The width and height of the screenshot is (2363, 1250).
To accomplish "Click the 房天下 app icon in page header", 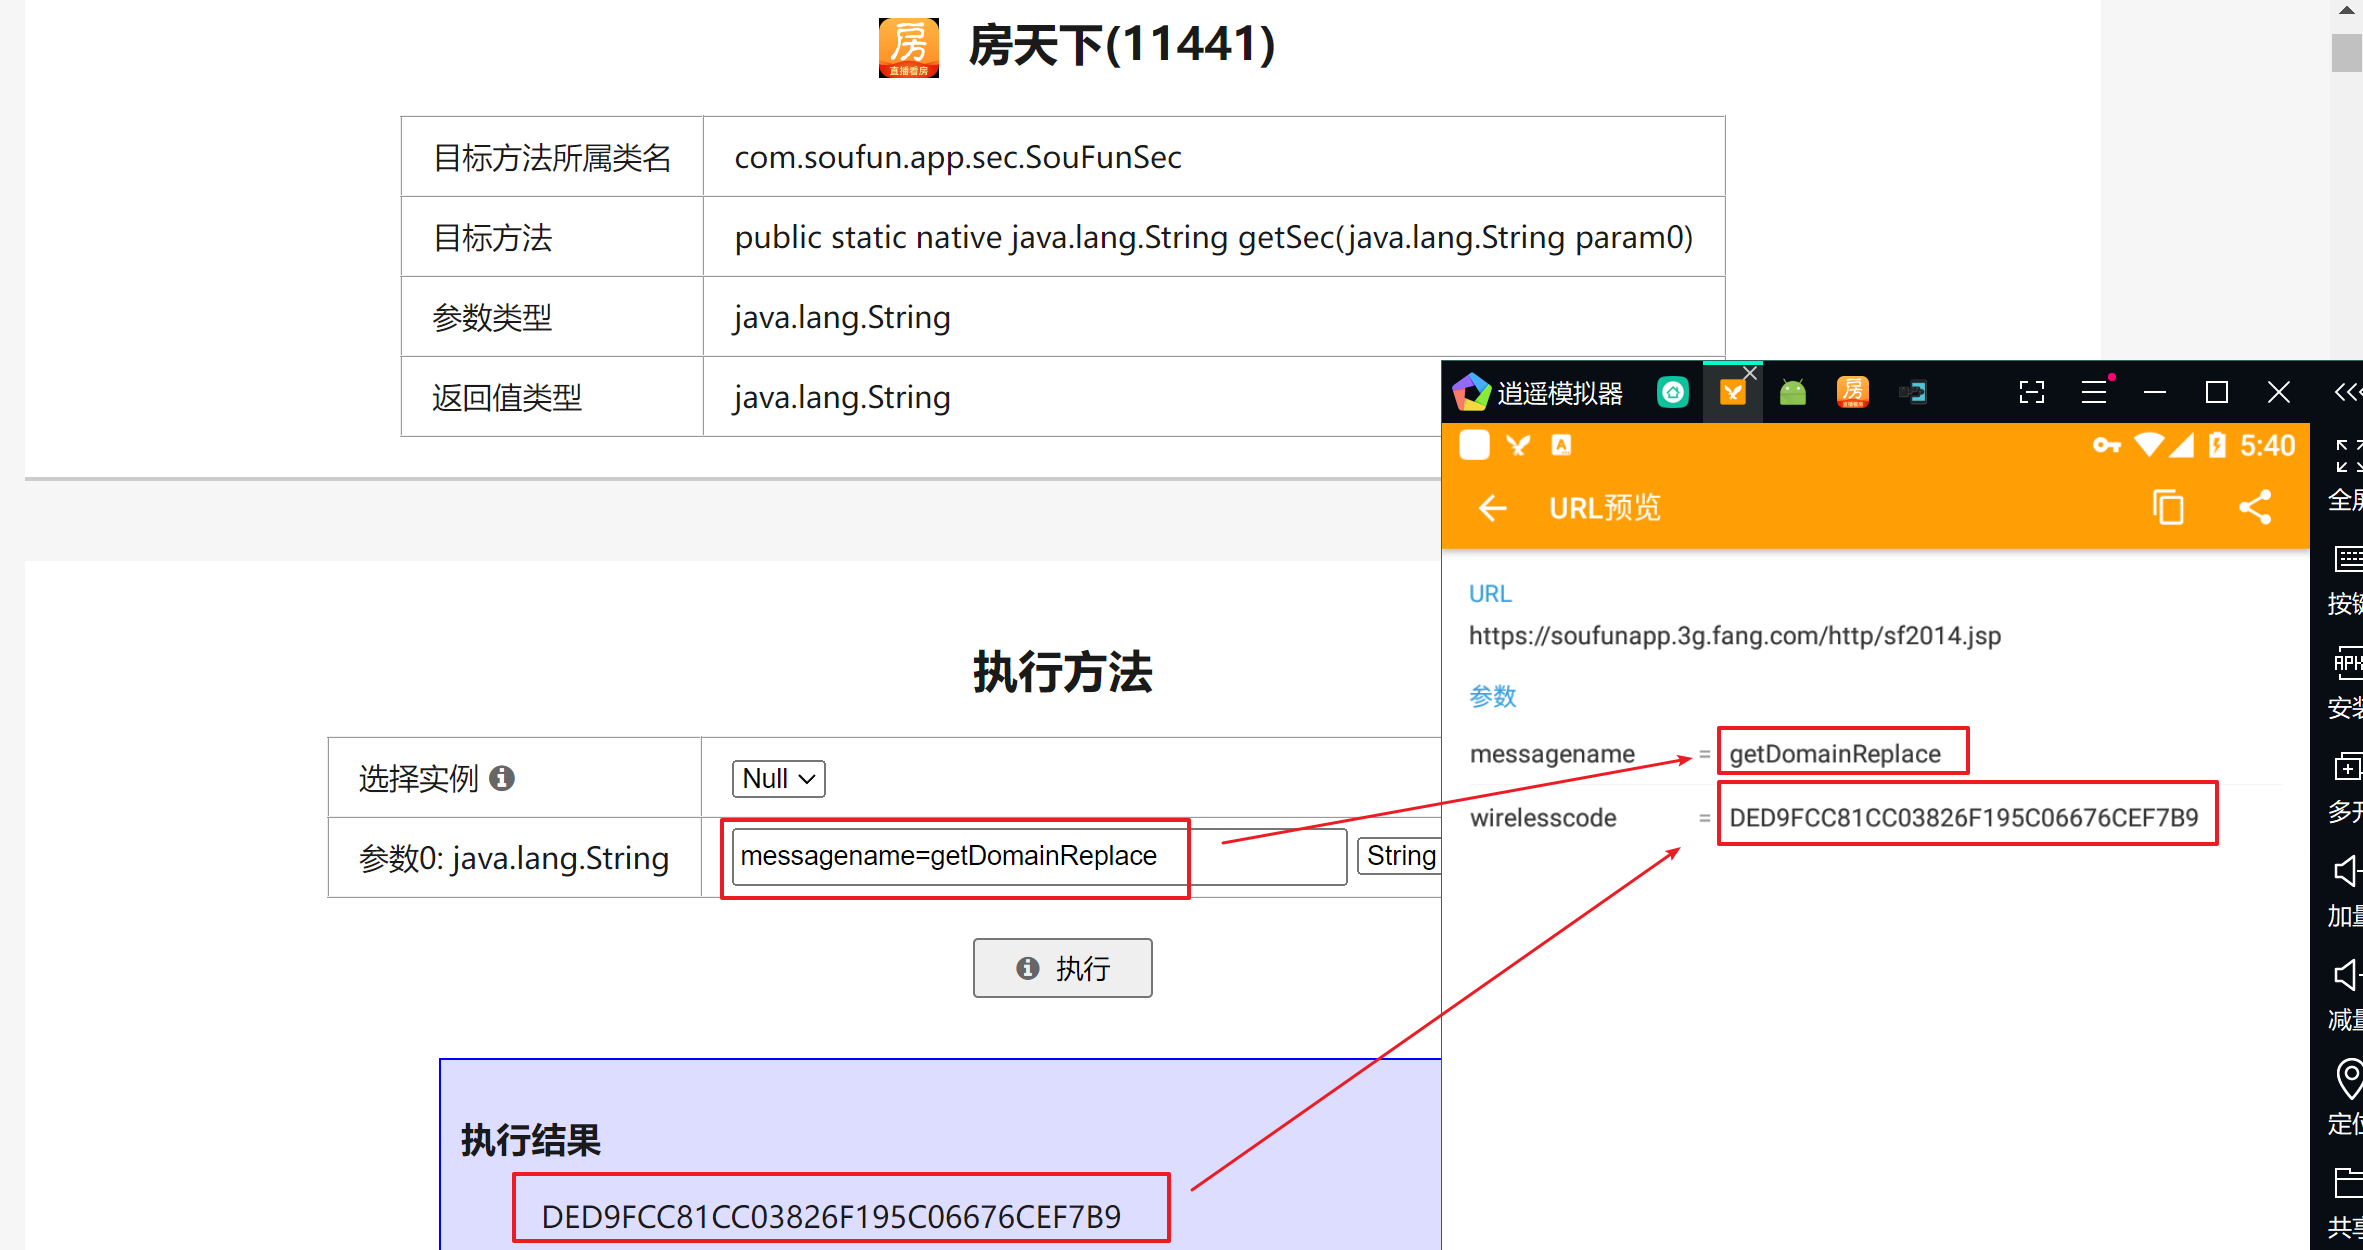I will pos(909,47).
